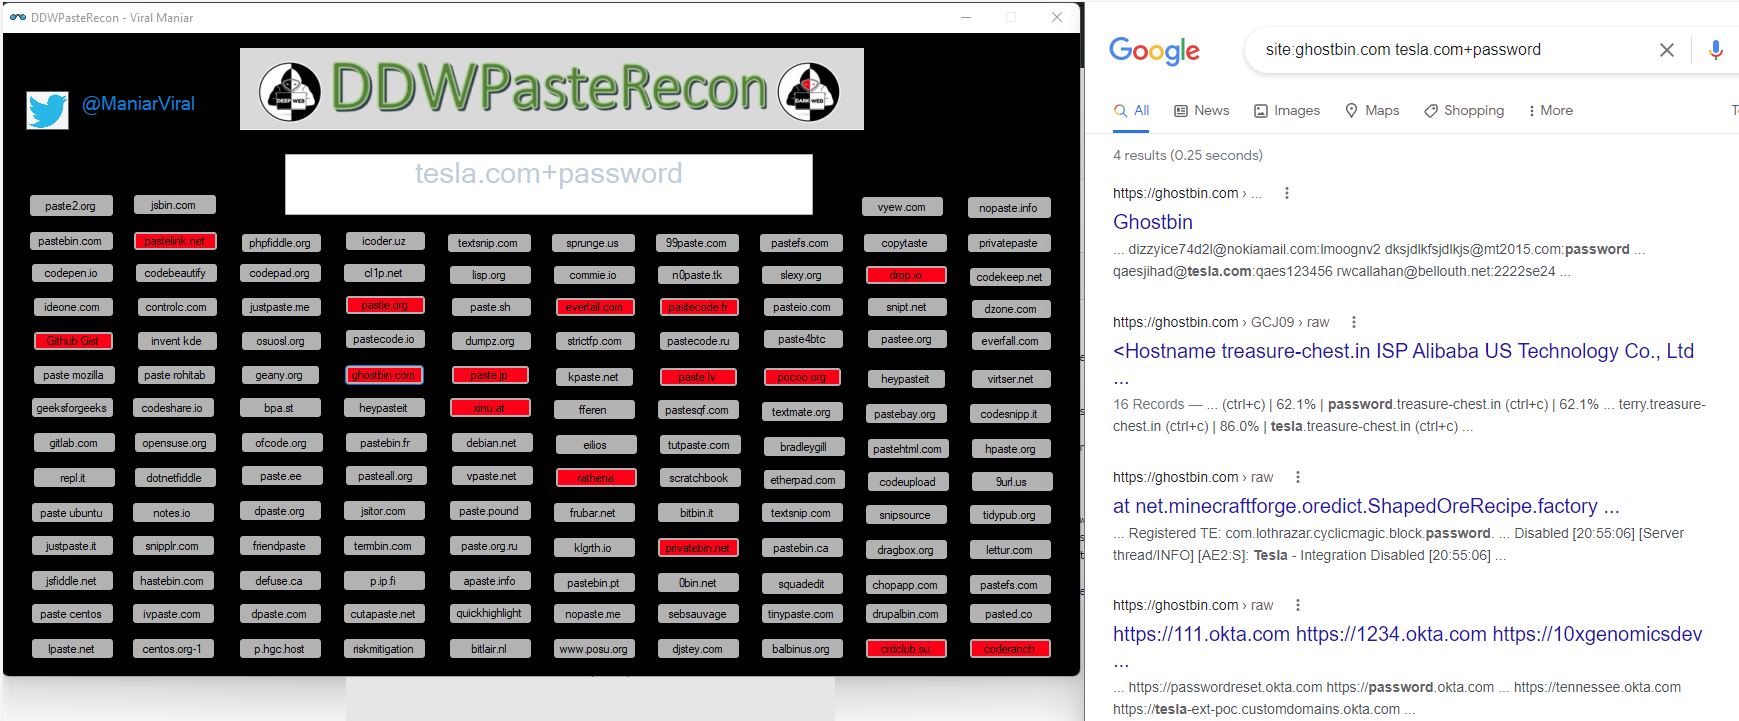
Task: Click the red Github Gist button
Action: [x=73, y=341]
